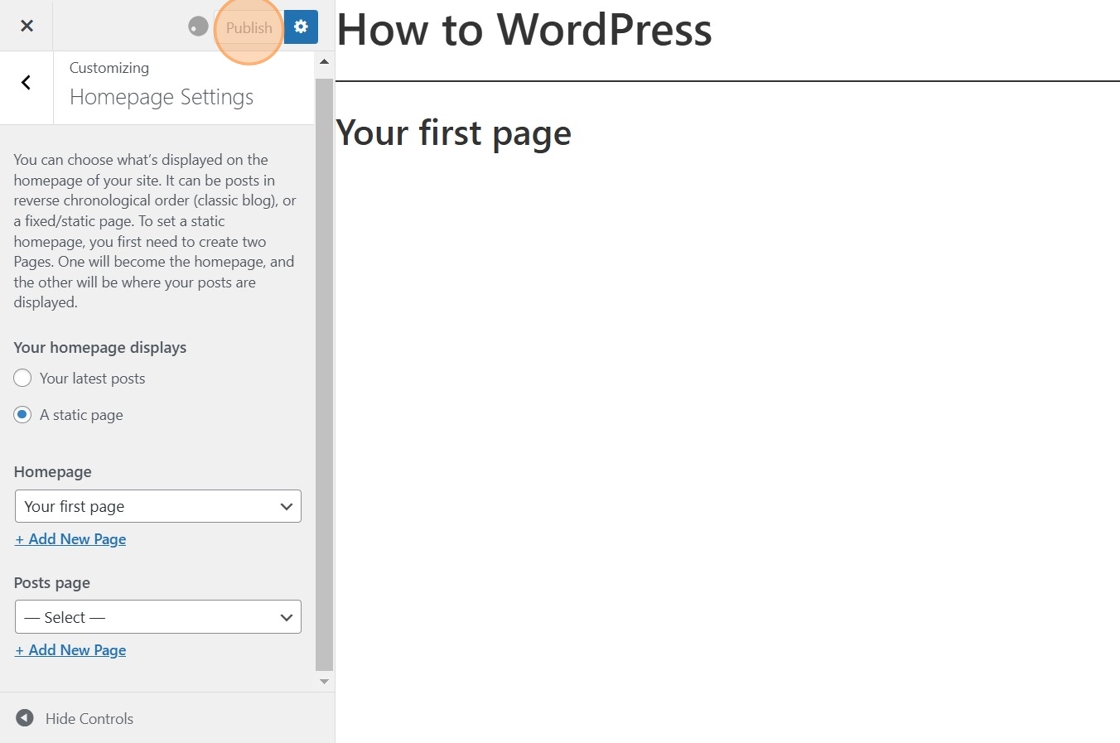Click the 'Your first page' heading in preview

[454, 133]
